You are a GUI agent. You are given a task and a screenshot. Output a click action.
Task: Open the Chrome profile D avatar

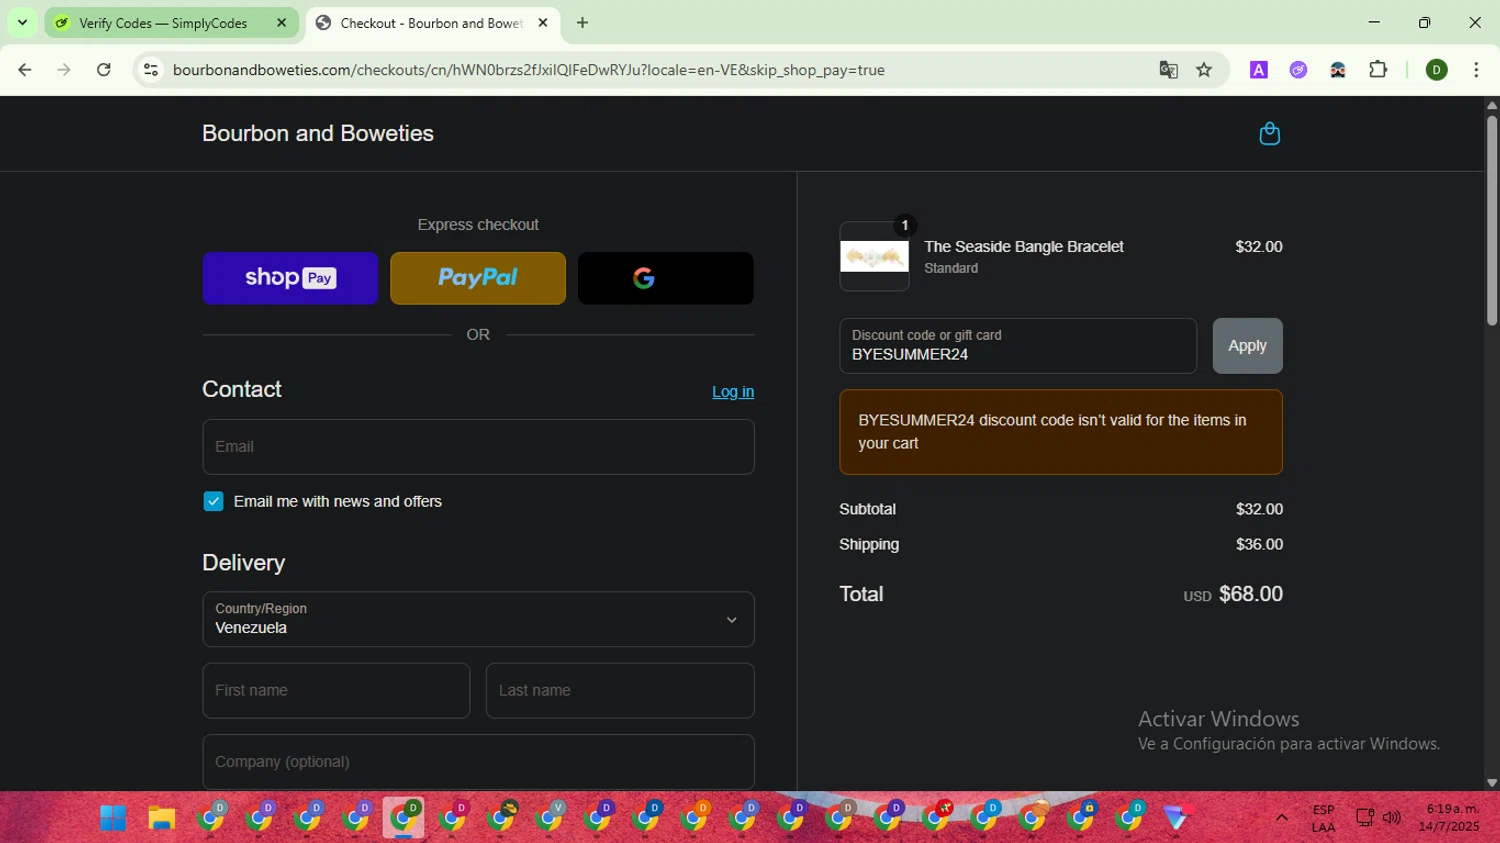(1437, 70)
